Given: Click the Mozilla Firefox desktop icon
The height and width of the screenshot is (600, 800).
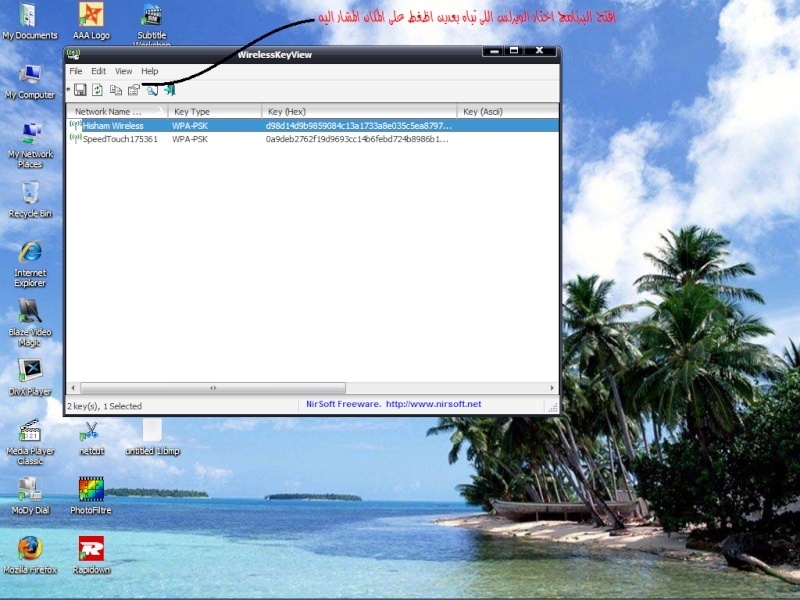Looking at the screenshot, I should tap(30, 550).
